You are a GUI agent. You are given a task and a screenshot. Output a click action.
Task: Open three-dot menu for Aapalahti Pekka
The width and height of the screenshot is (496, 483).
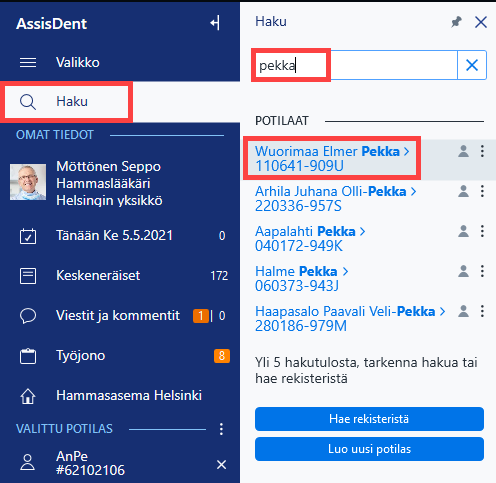pyautogui.click(x=482, y=231)
